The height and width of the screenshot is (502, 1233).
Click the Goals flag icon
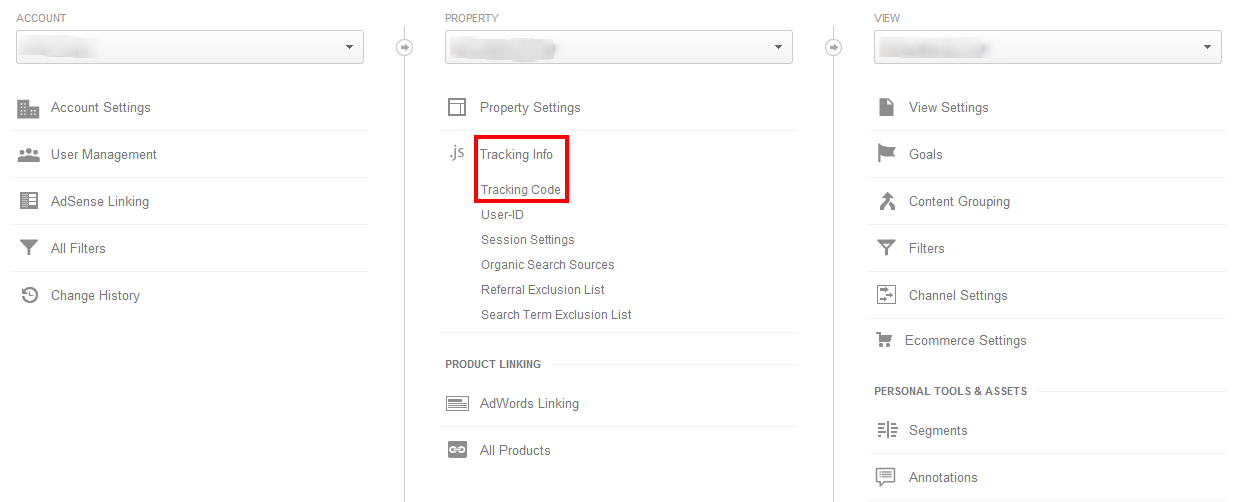tap(886, 154)
